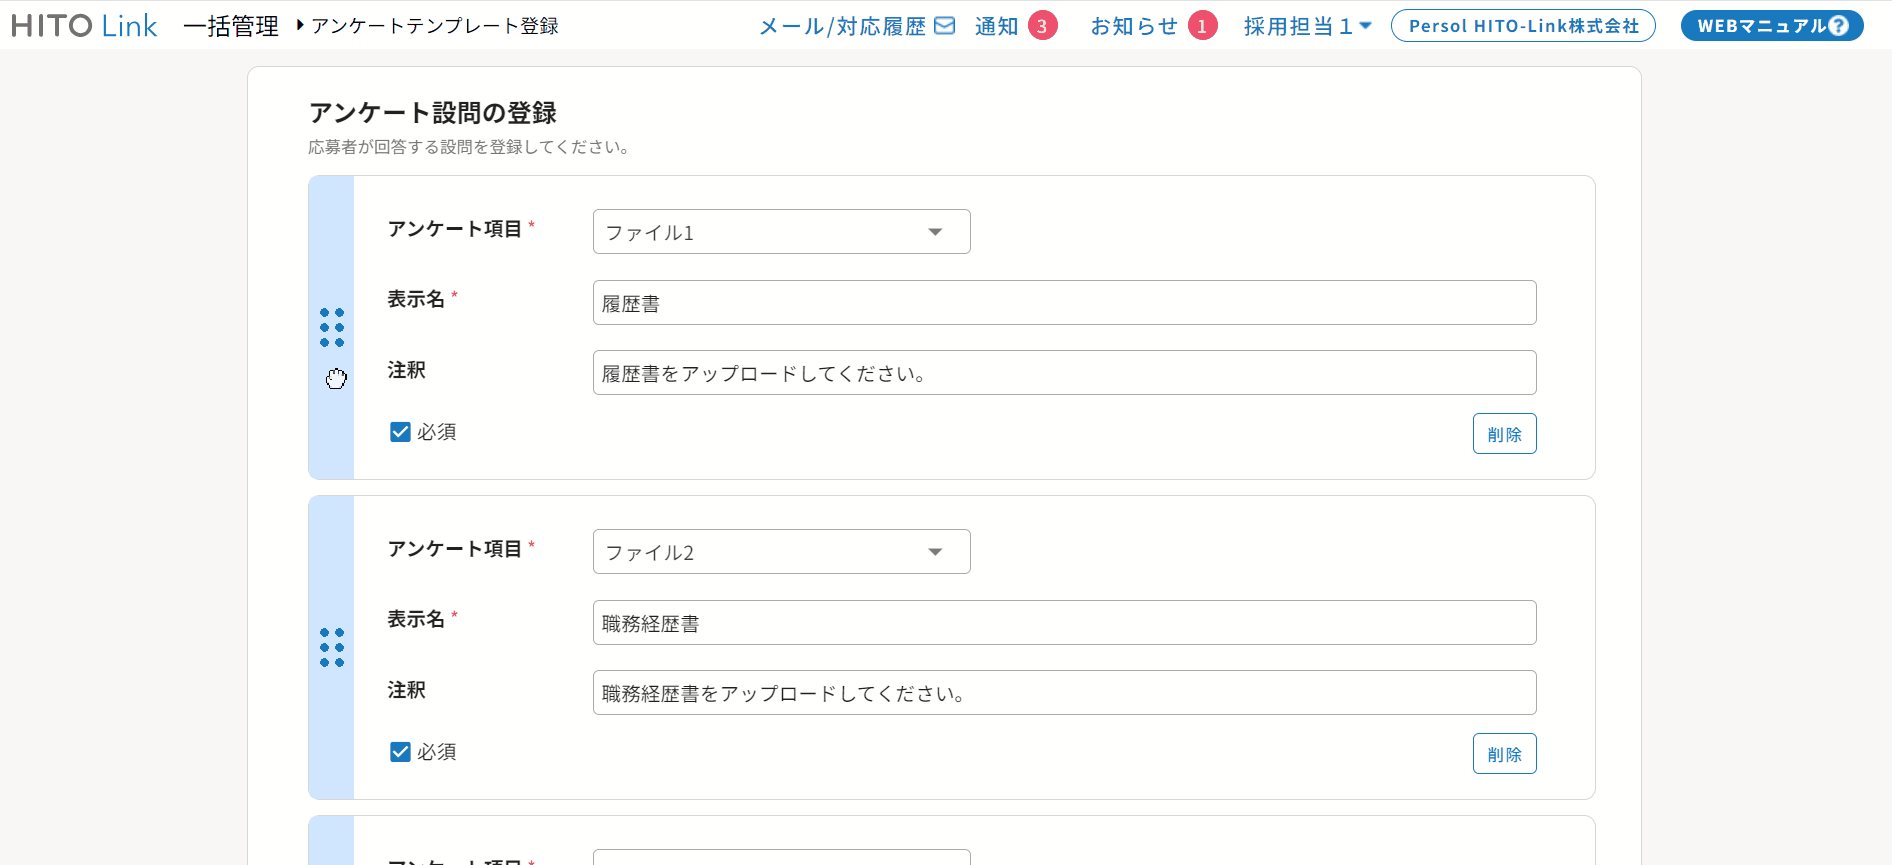Open the 一括管理 menu
This screenshot has width=1892, height=865.
230,26
